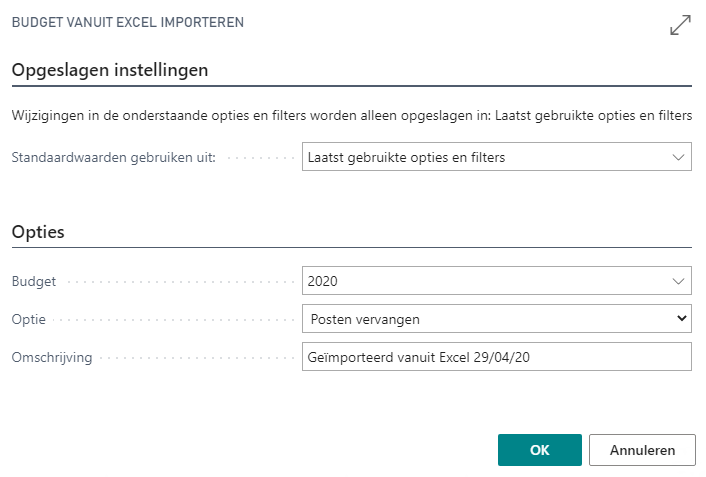706x477 pixels.
Task: Click the Omschrijving field label
Action: [51, 357]
